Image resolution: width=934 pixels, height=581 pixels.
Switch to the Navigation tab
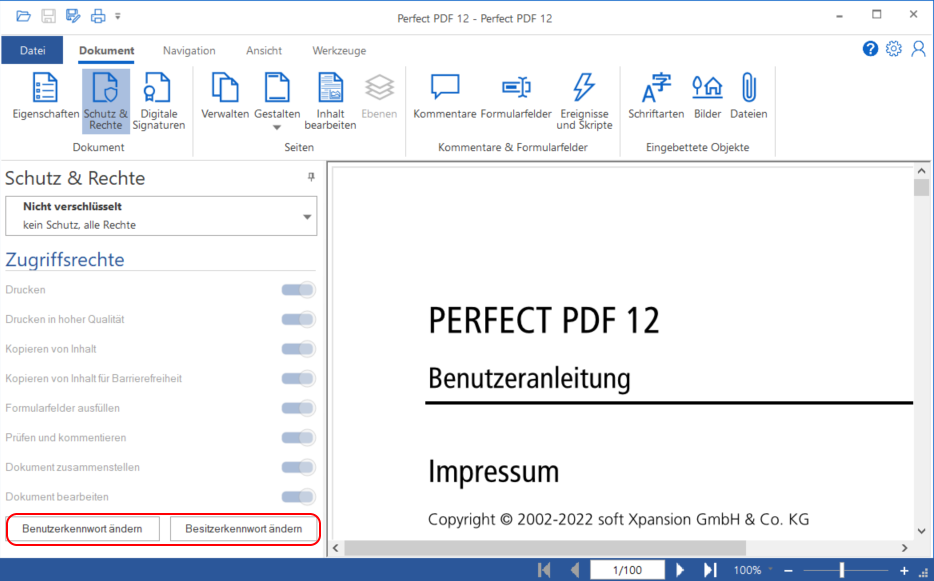pos(189,50)
